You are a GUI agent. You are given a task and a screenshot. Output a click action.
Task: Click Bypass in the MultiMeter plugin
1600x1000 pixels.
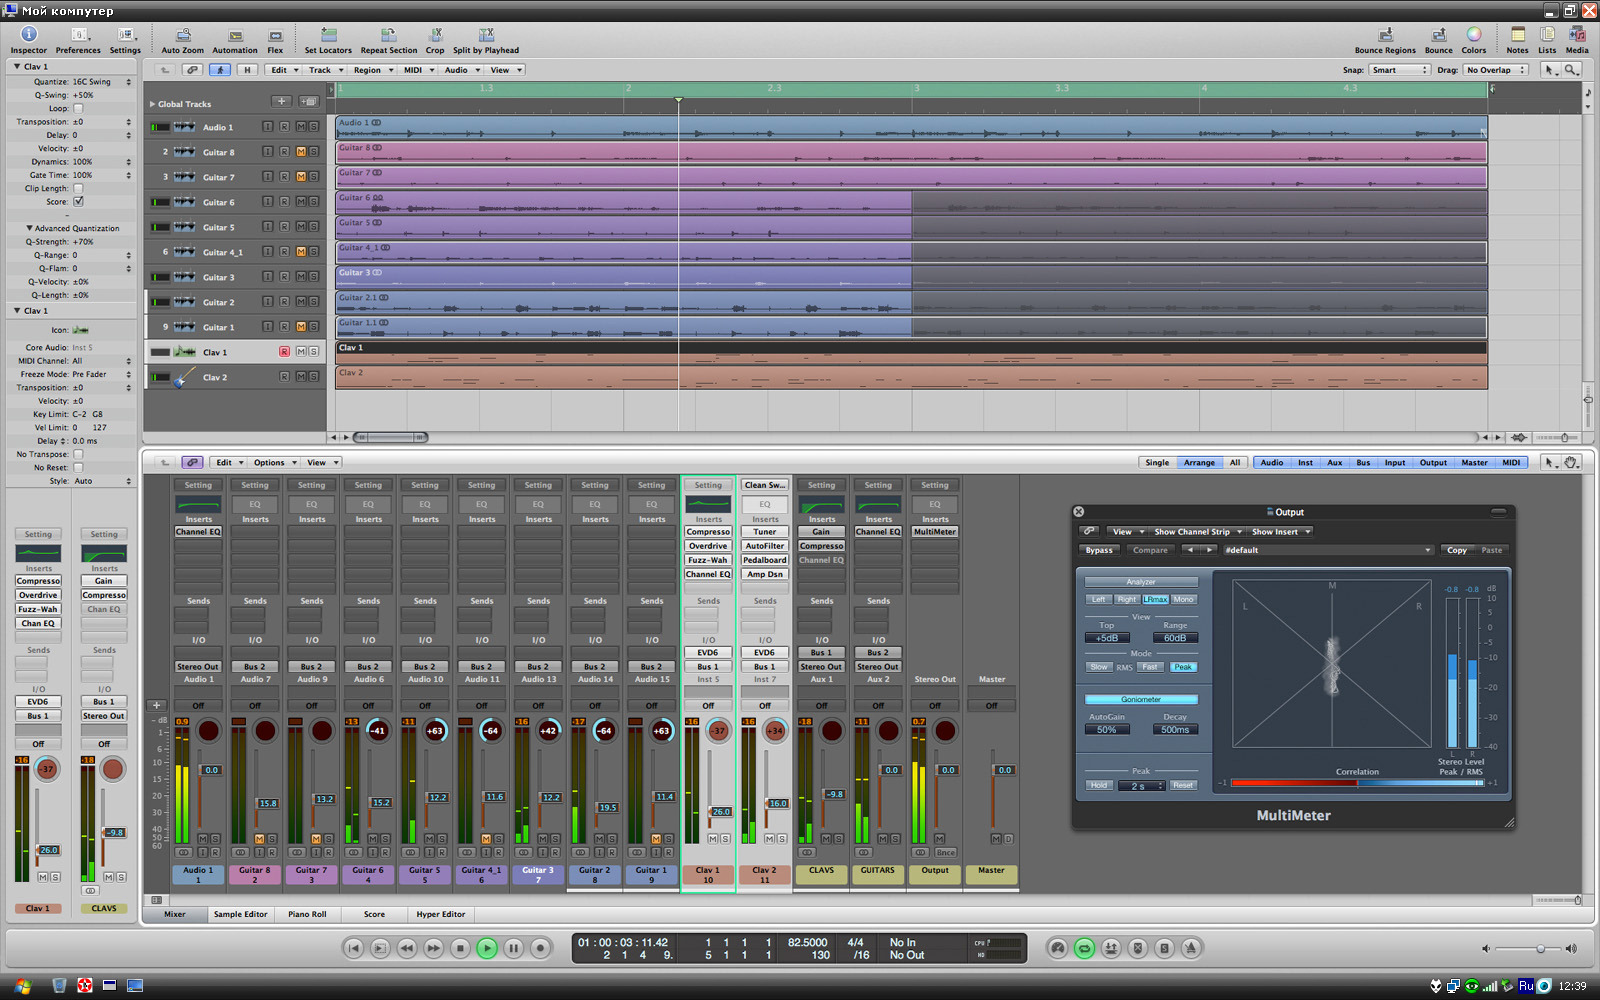coord(1099,550)
